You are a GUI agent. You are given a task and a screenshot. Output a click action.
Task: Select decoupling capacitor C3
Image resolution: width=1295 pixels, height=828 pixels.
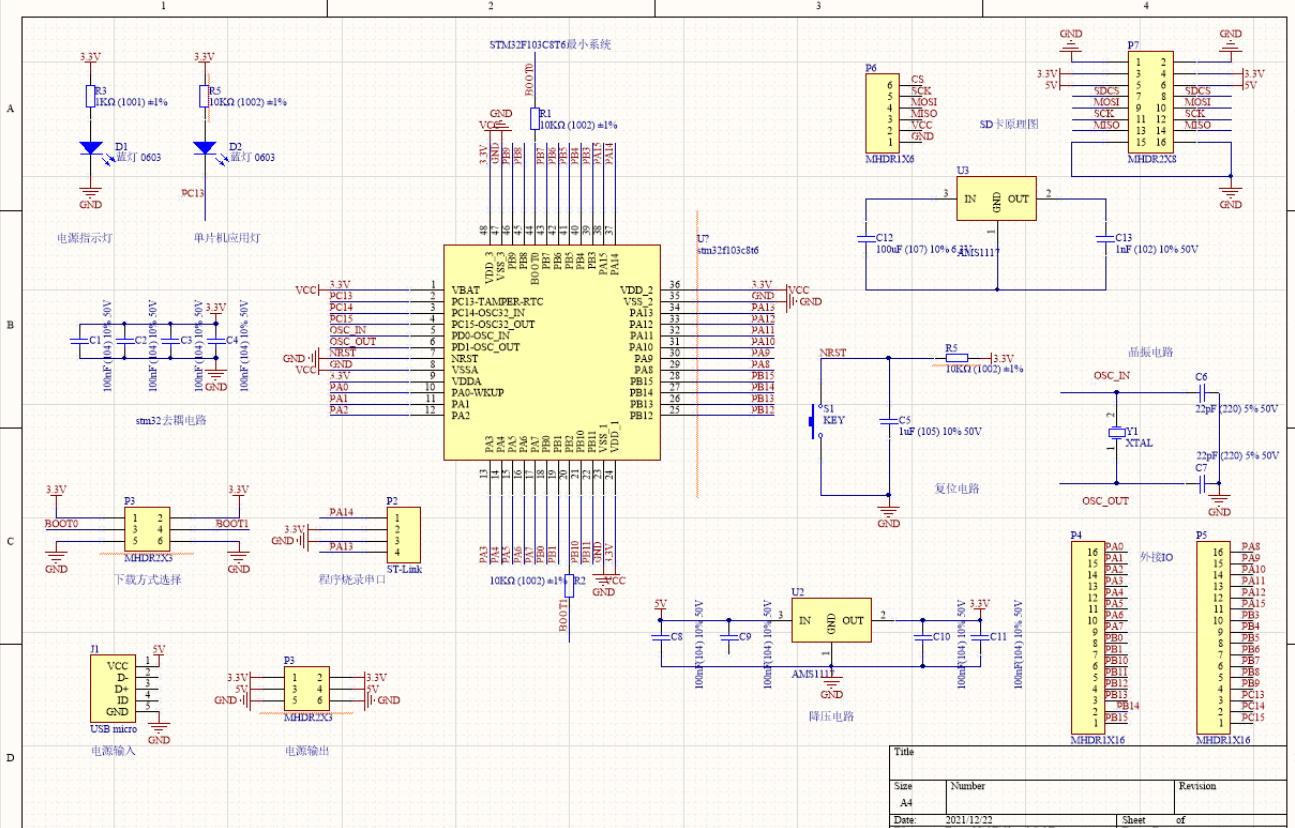pos(170,341)
